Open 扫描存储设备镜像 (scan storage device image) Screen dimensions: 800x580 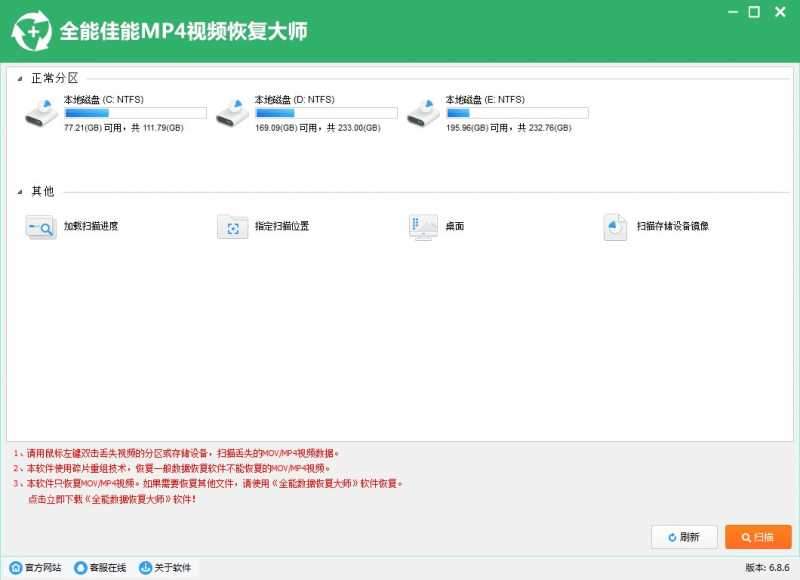tap(613, 227)
